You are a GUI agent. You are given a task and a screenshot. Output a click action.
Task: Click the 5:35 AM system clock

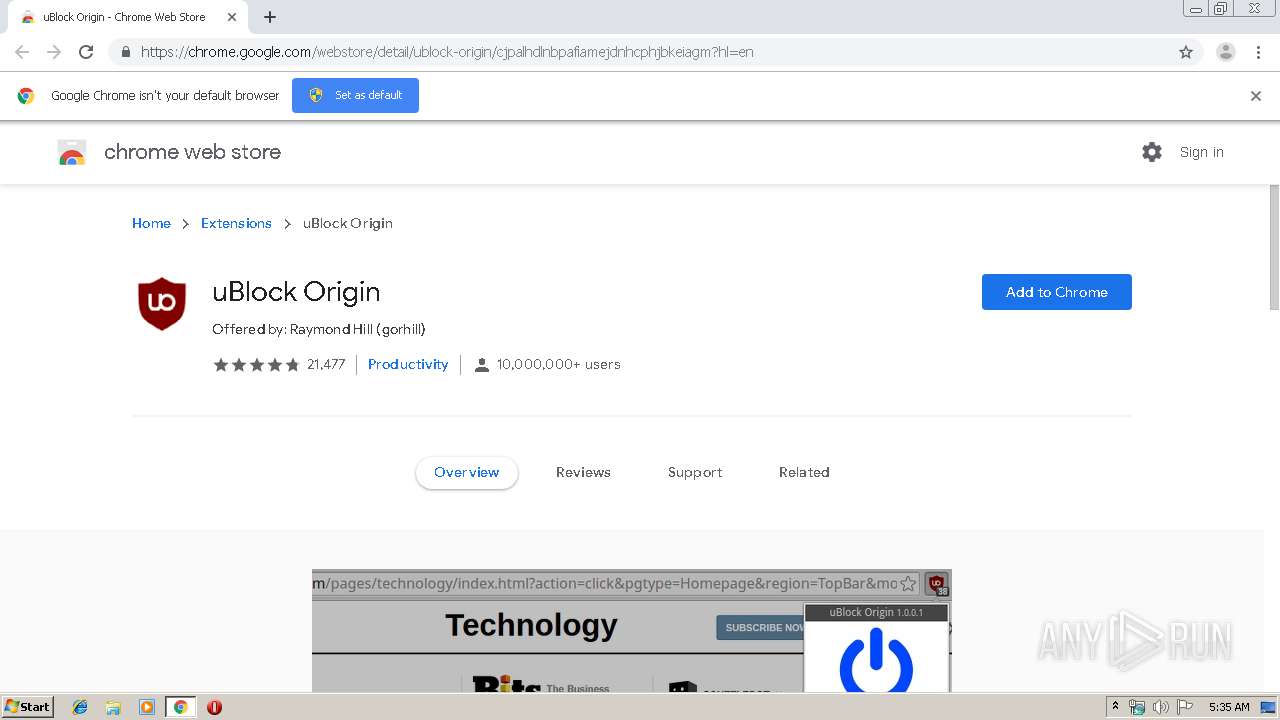[1229, 707]
